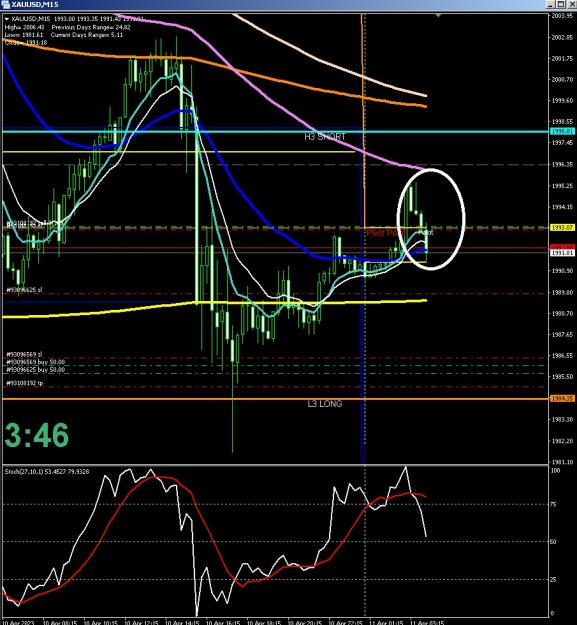Click the grey chart shift triangle marker
This screenshot has height=625, width=577.
[x=438, y=15]
